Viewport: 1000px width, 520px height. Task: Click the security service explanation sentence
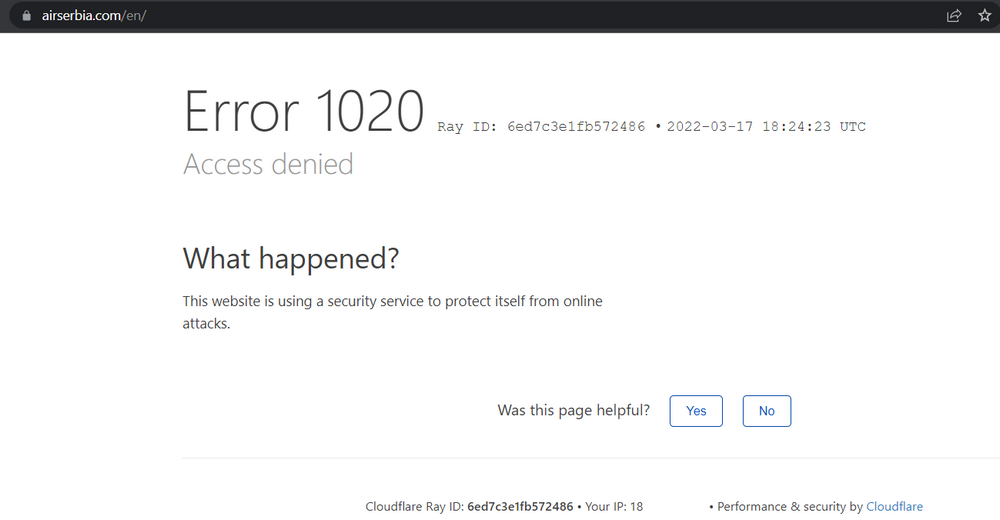pos(392,301)
